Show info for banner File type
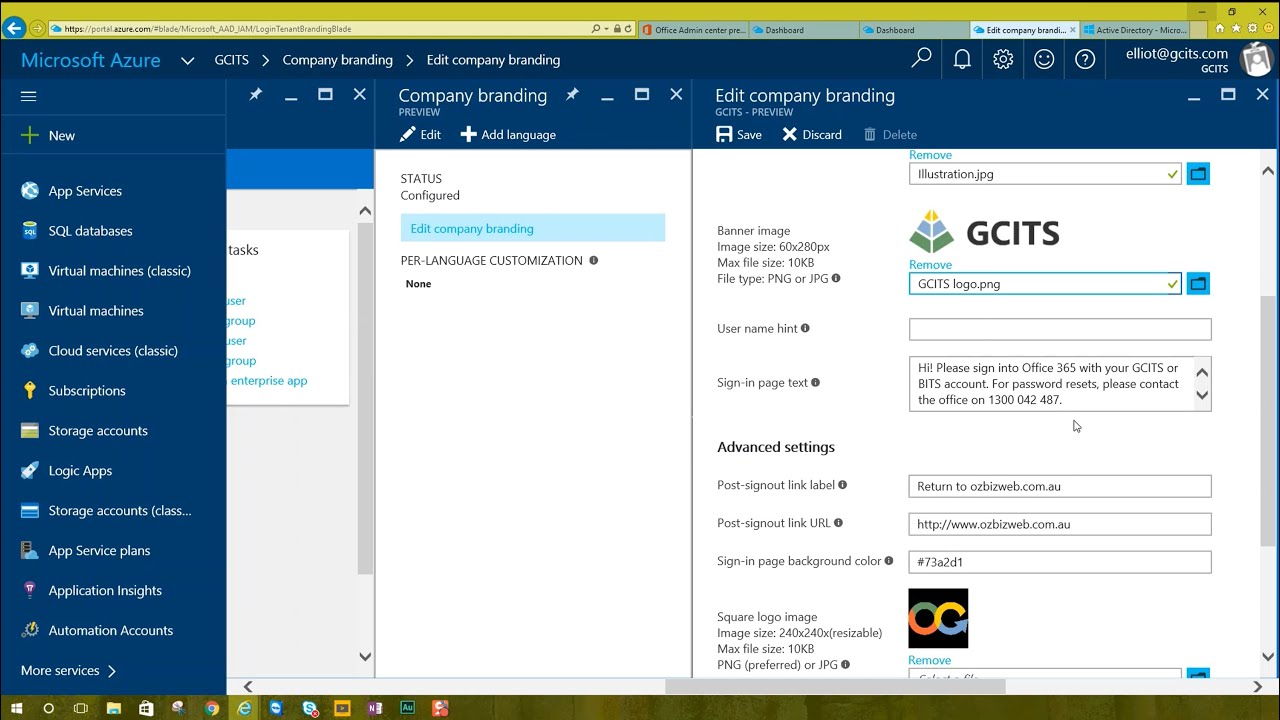1280x720 pixels. coord(836,278)
